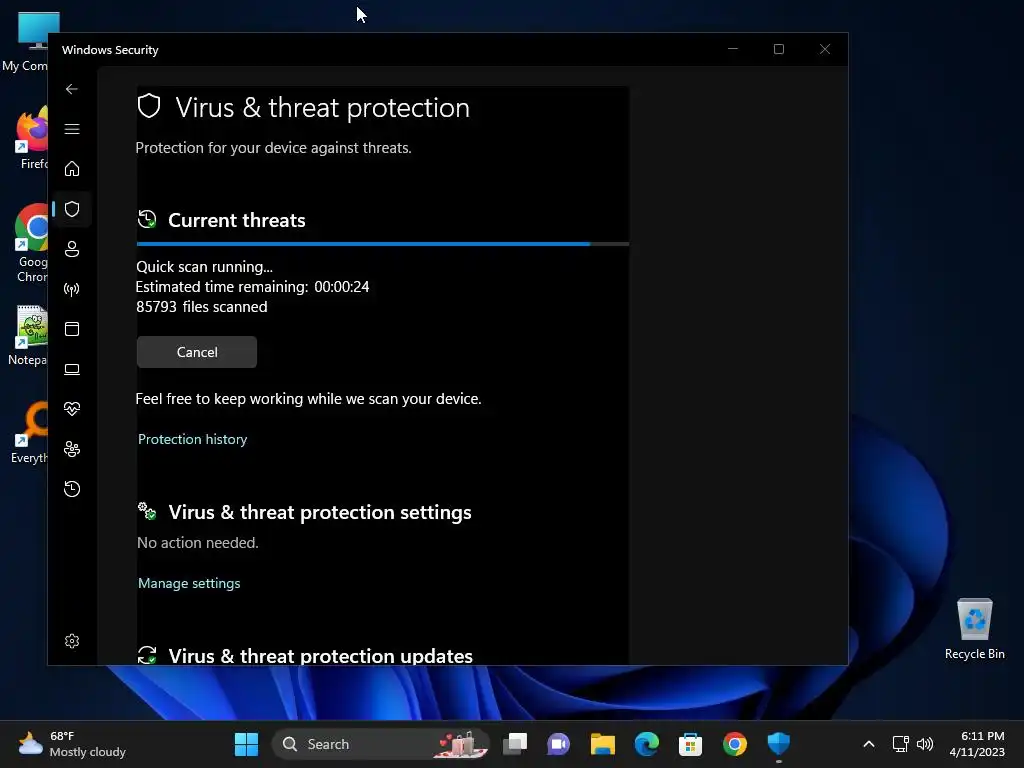The width and height of the screenshot is (1024, 768).
Task: Open the network status tray icon
Action: pyautogui.click(x=901, y=744)
